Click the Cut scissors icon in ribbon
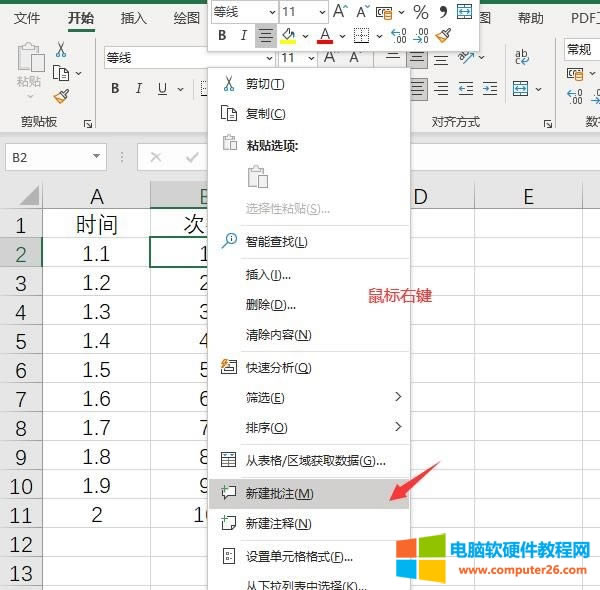The width and height of the screenshot is (600, 590). (62, 49)
